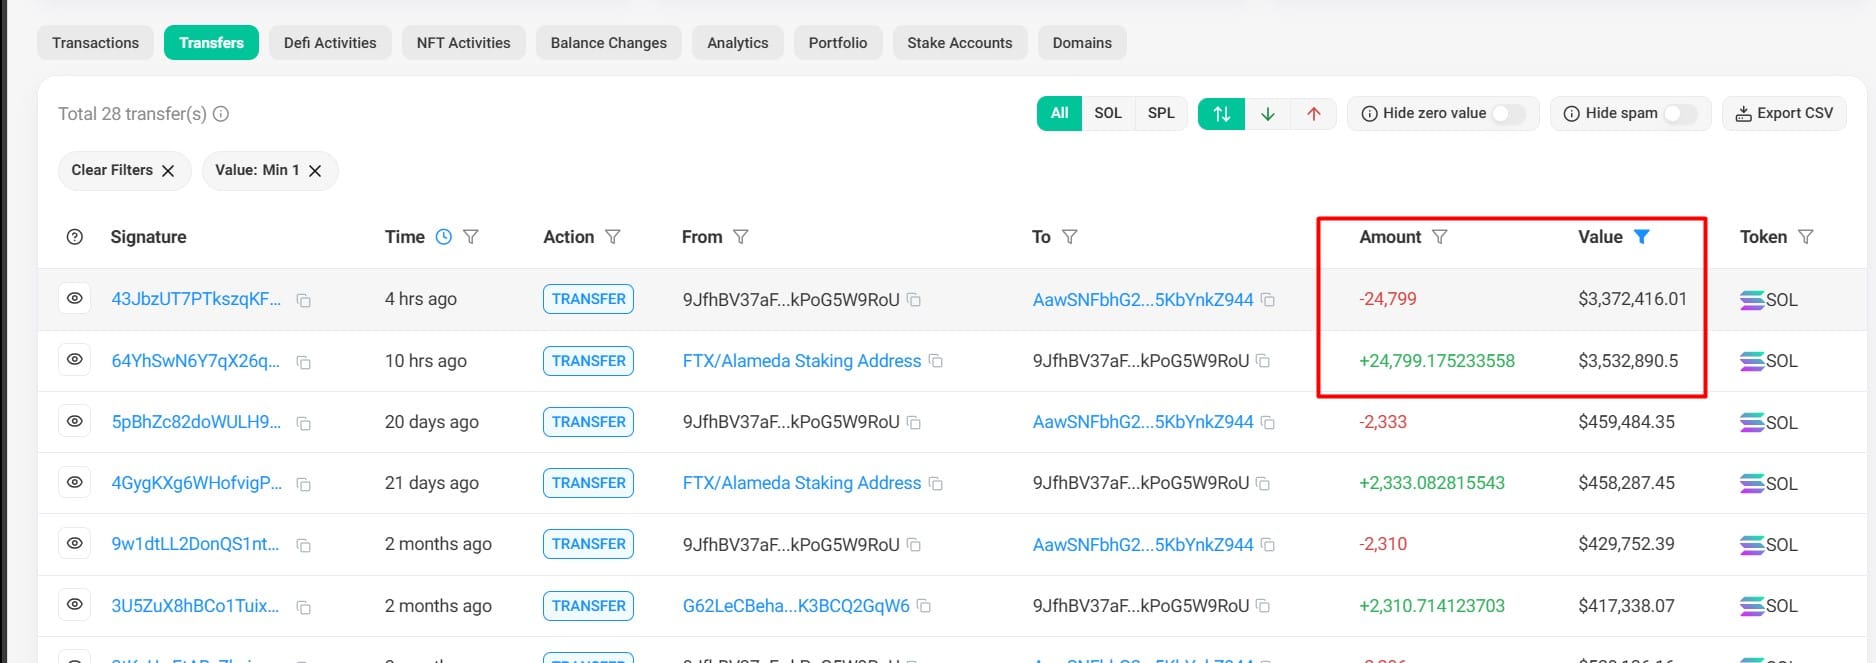
Task: Export transfers with Export CSV button
Action: (1784, 114)
